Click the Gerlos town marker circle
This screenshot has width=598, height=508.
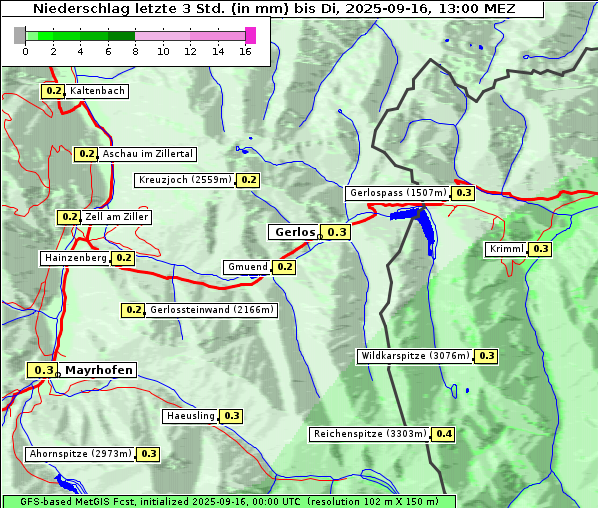pos(320,237)
